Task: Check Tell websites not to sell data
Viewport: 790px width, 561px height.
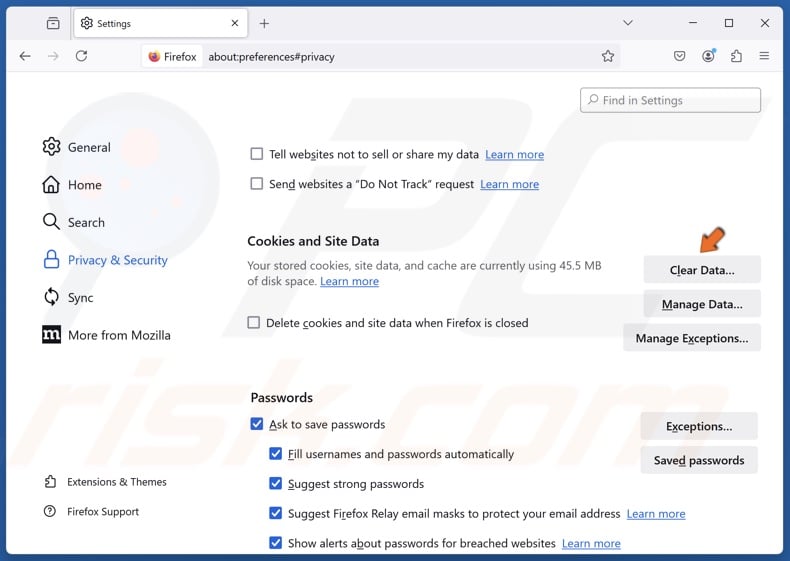Action: [x=257, y=154]
